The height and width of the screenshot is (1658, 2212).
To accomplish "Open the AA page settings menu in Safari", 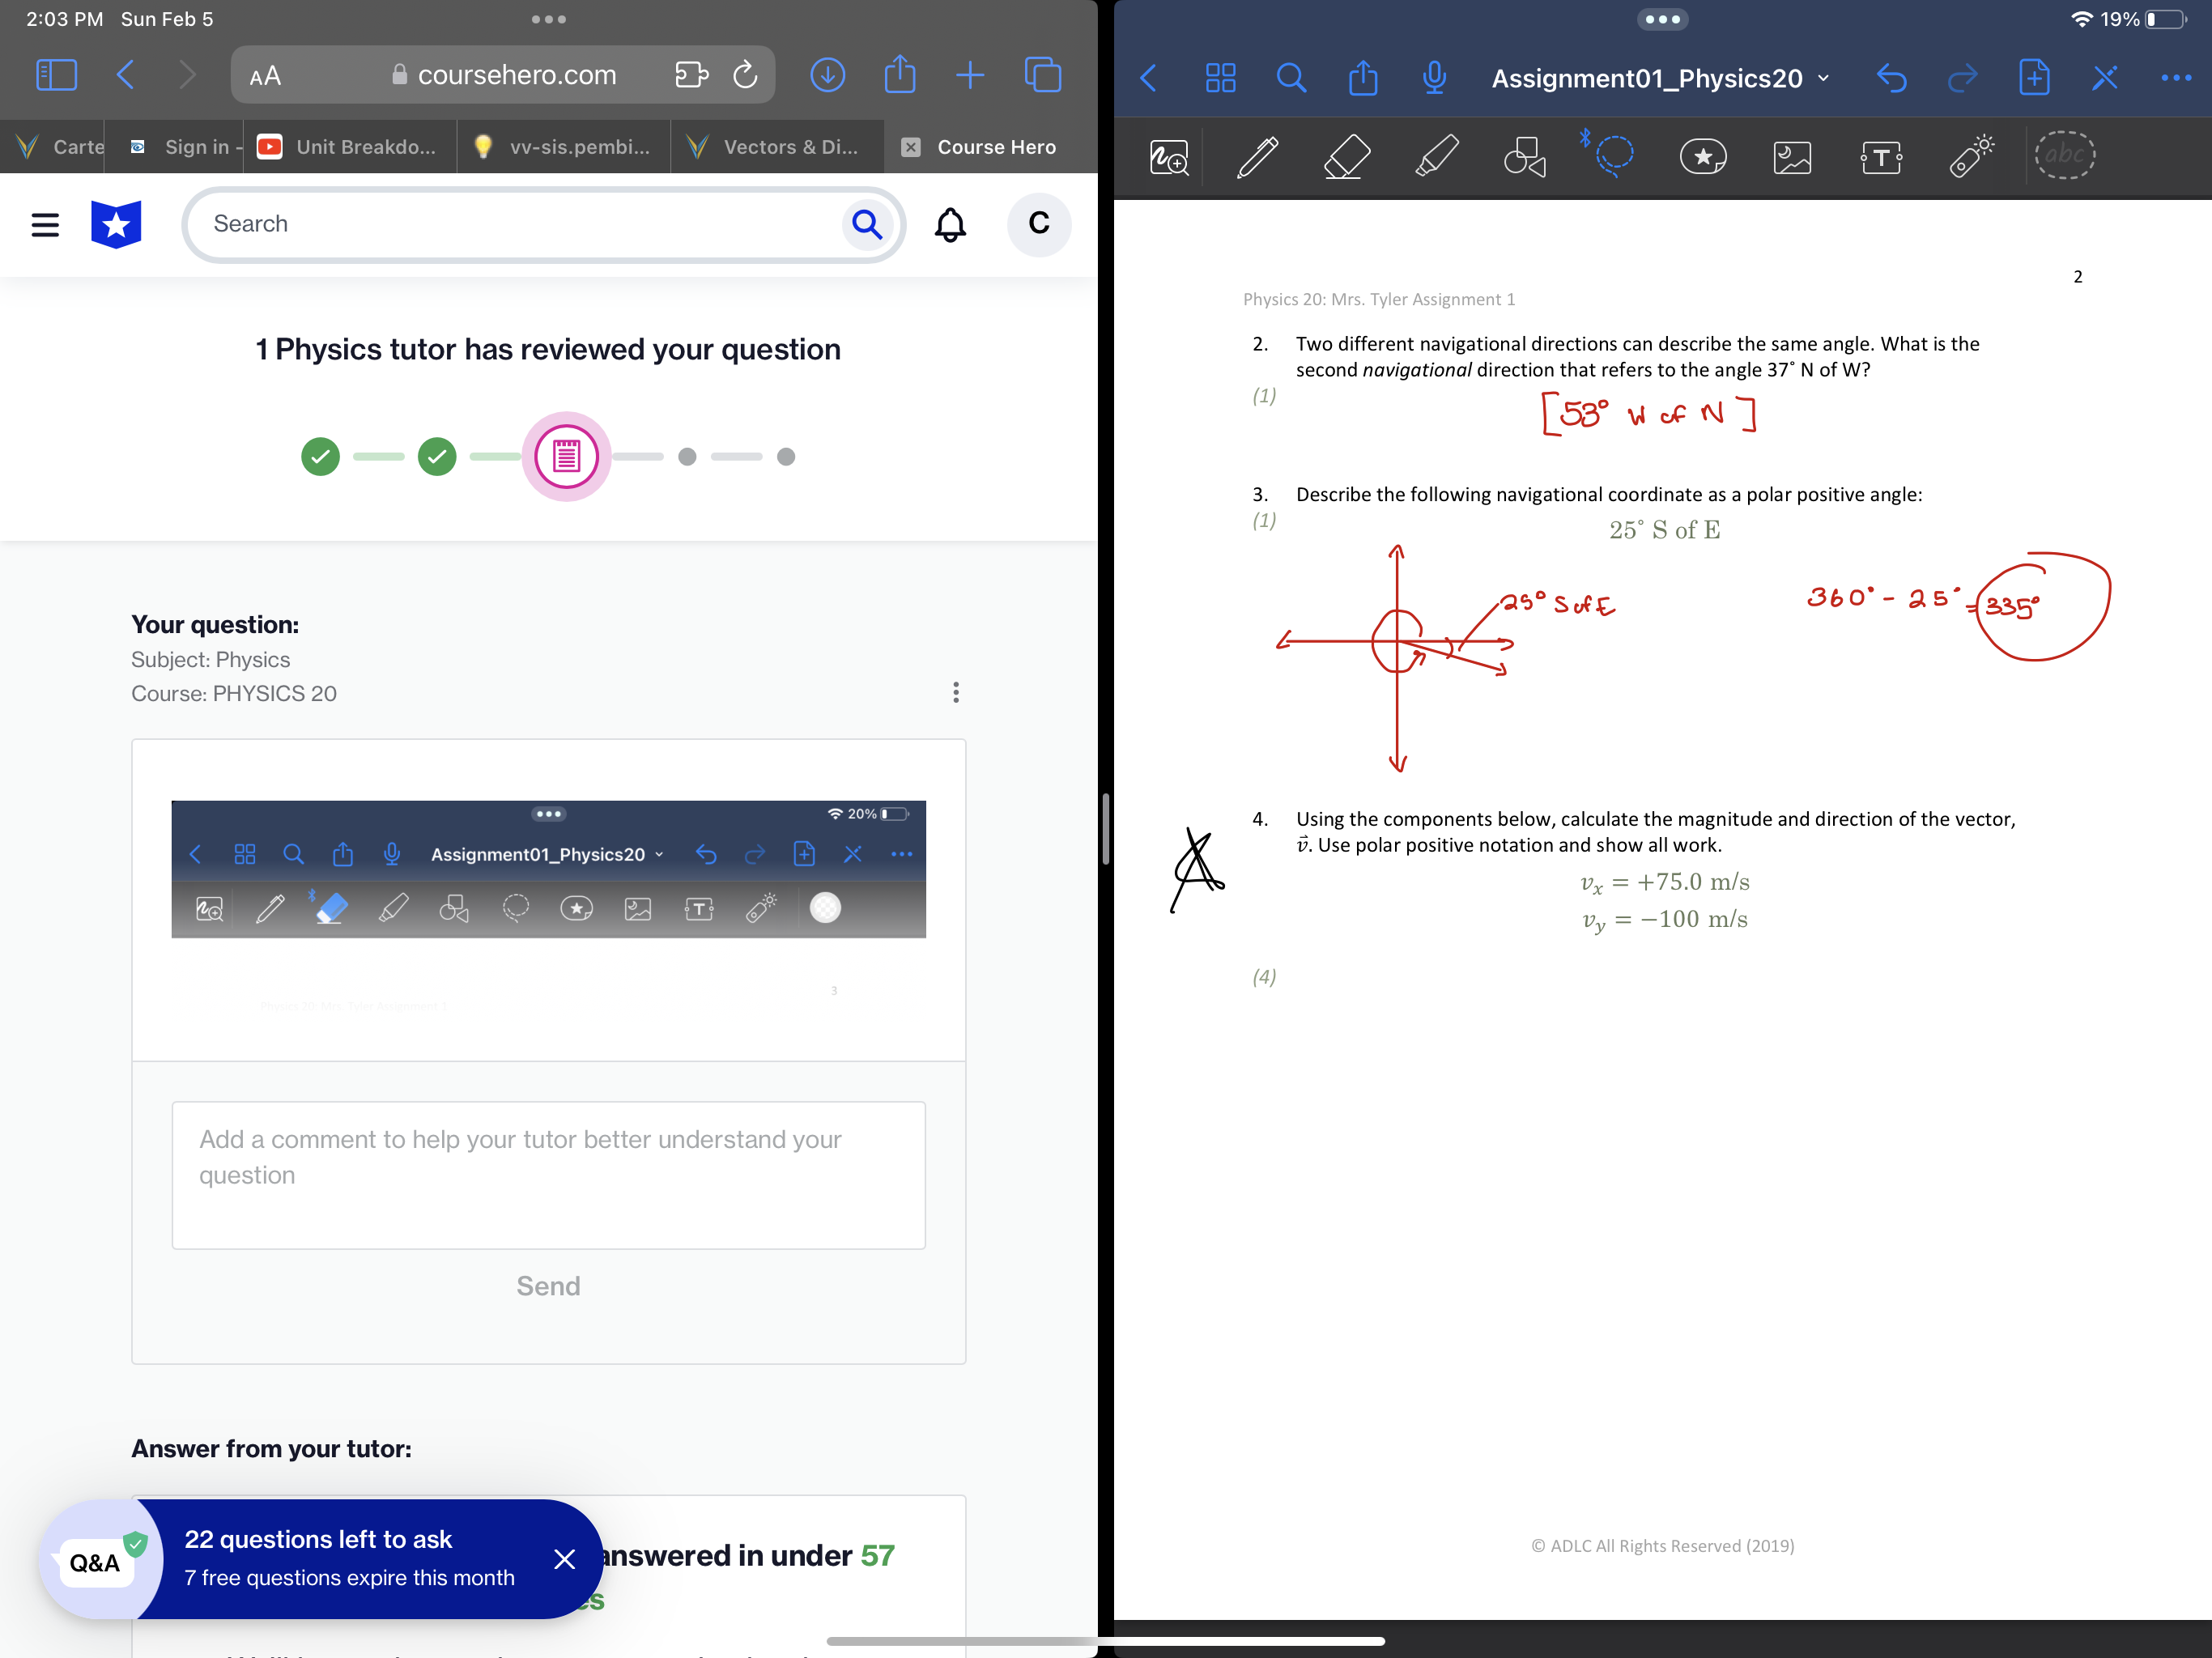I will point(264,74).
